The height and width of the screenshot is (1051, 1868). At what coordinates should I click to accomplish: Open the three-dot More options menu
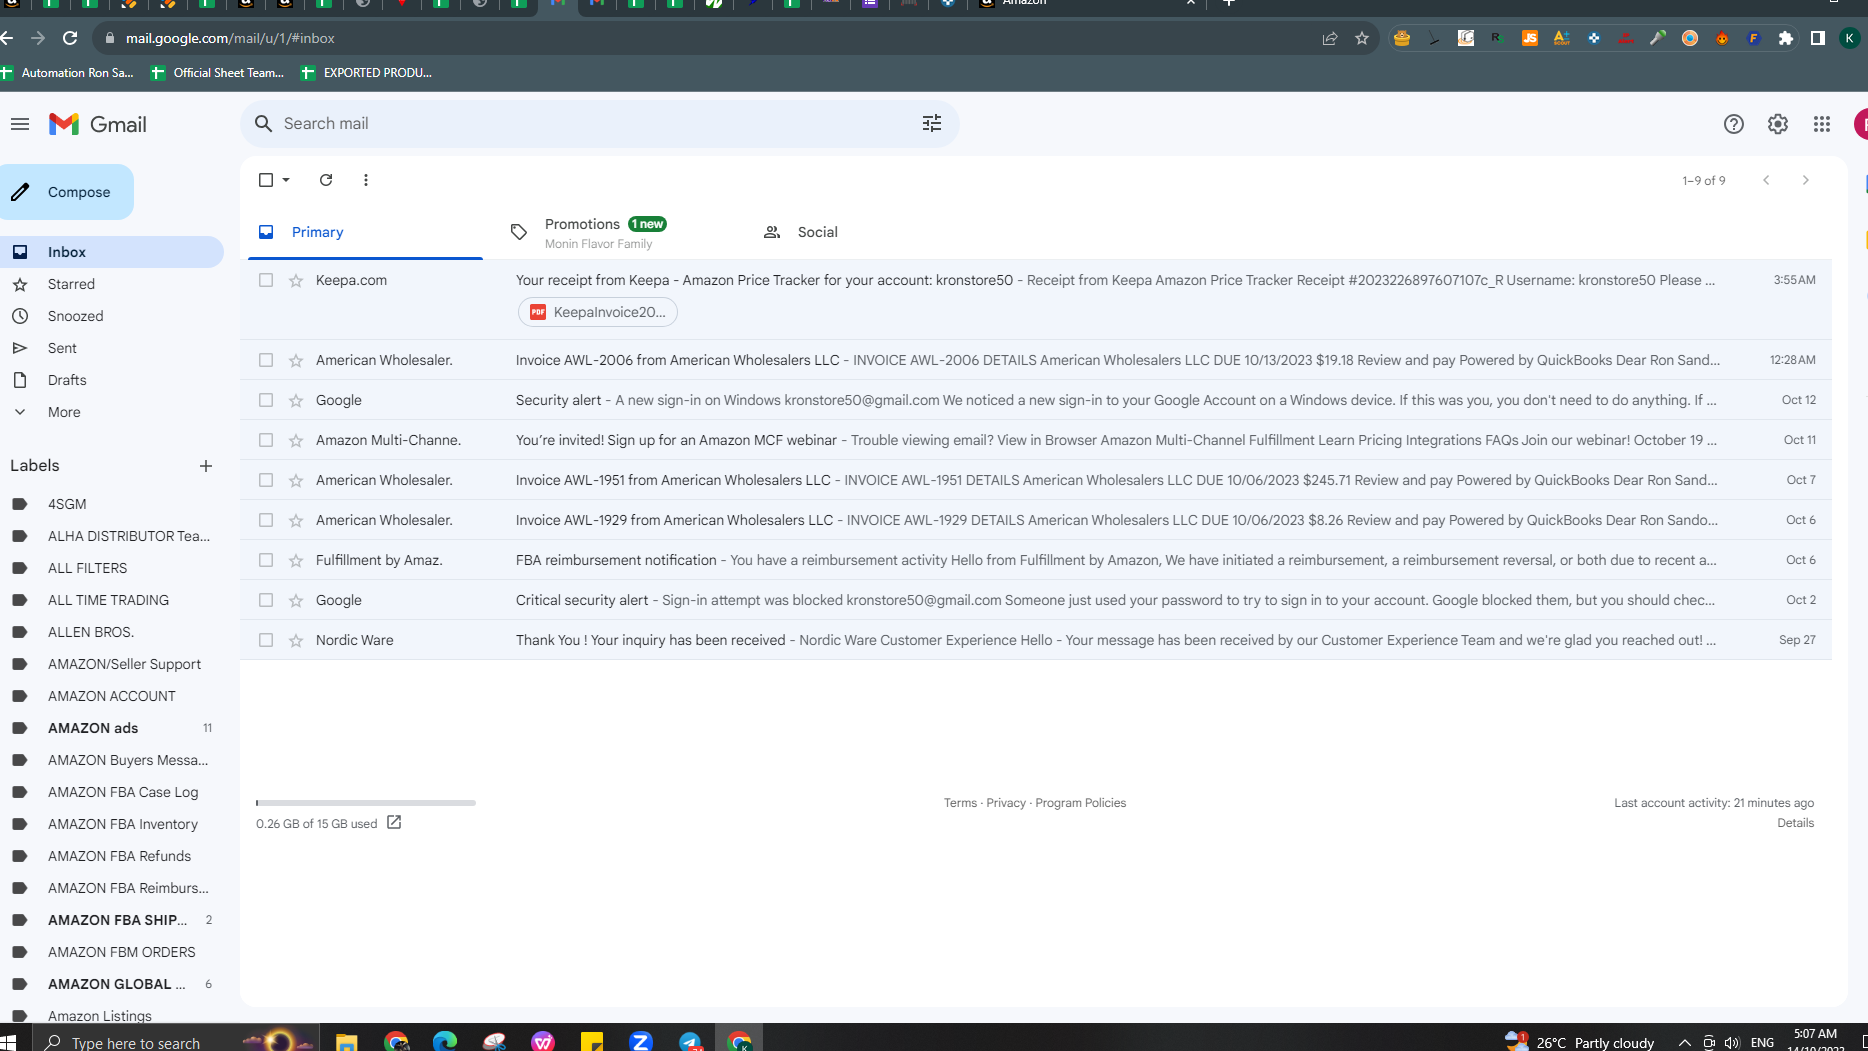tap(366, 180)
